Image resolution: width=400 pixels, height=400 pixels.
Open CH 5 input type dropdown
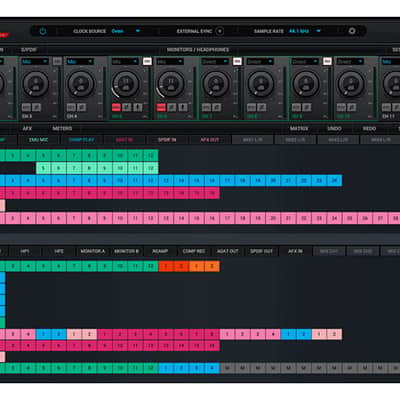tap(125, 61)
